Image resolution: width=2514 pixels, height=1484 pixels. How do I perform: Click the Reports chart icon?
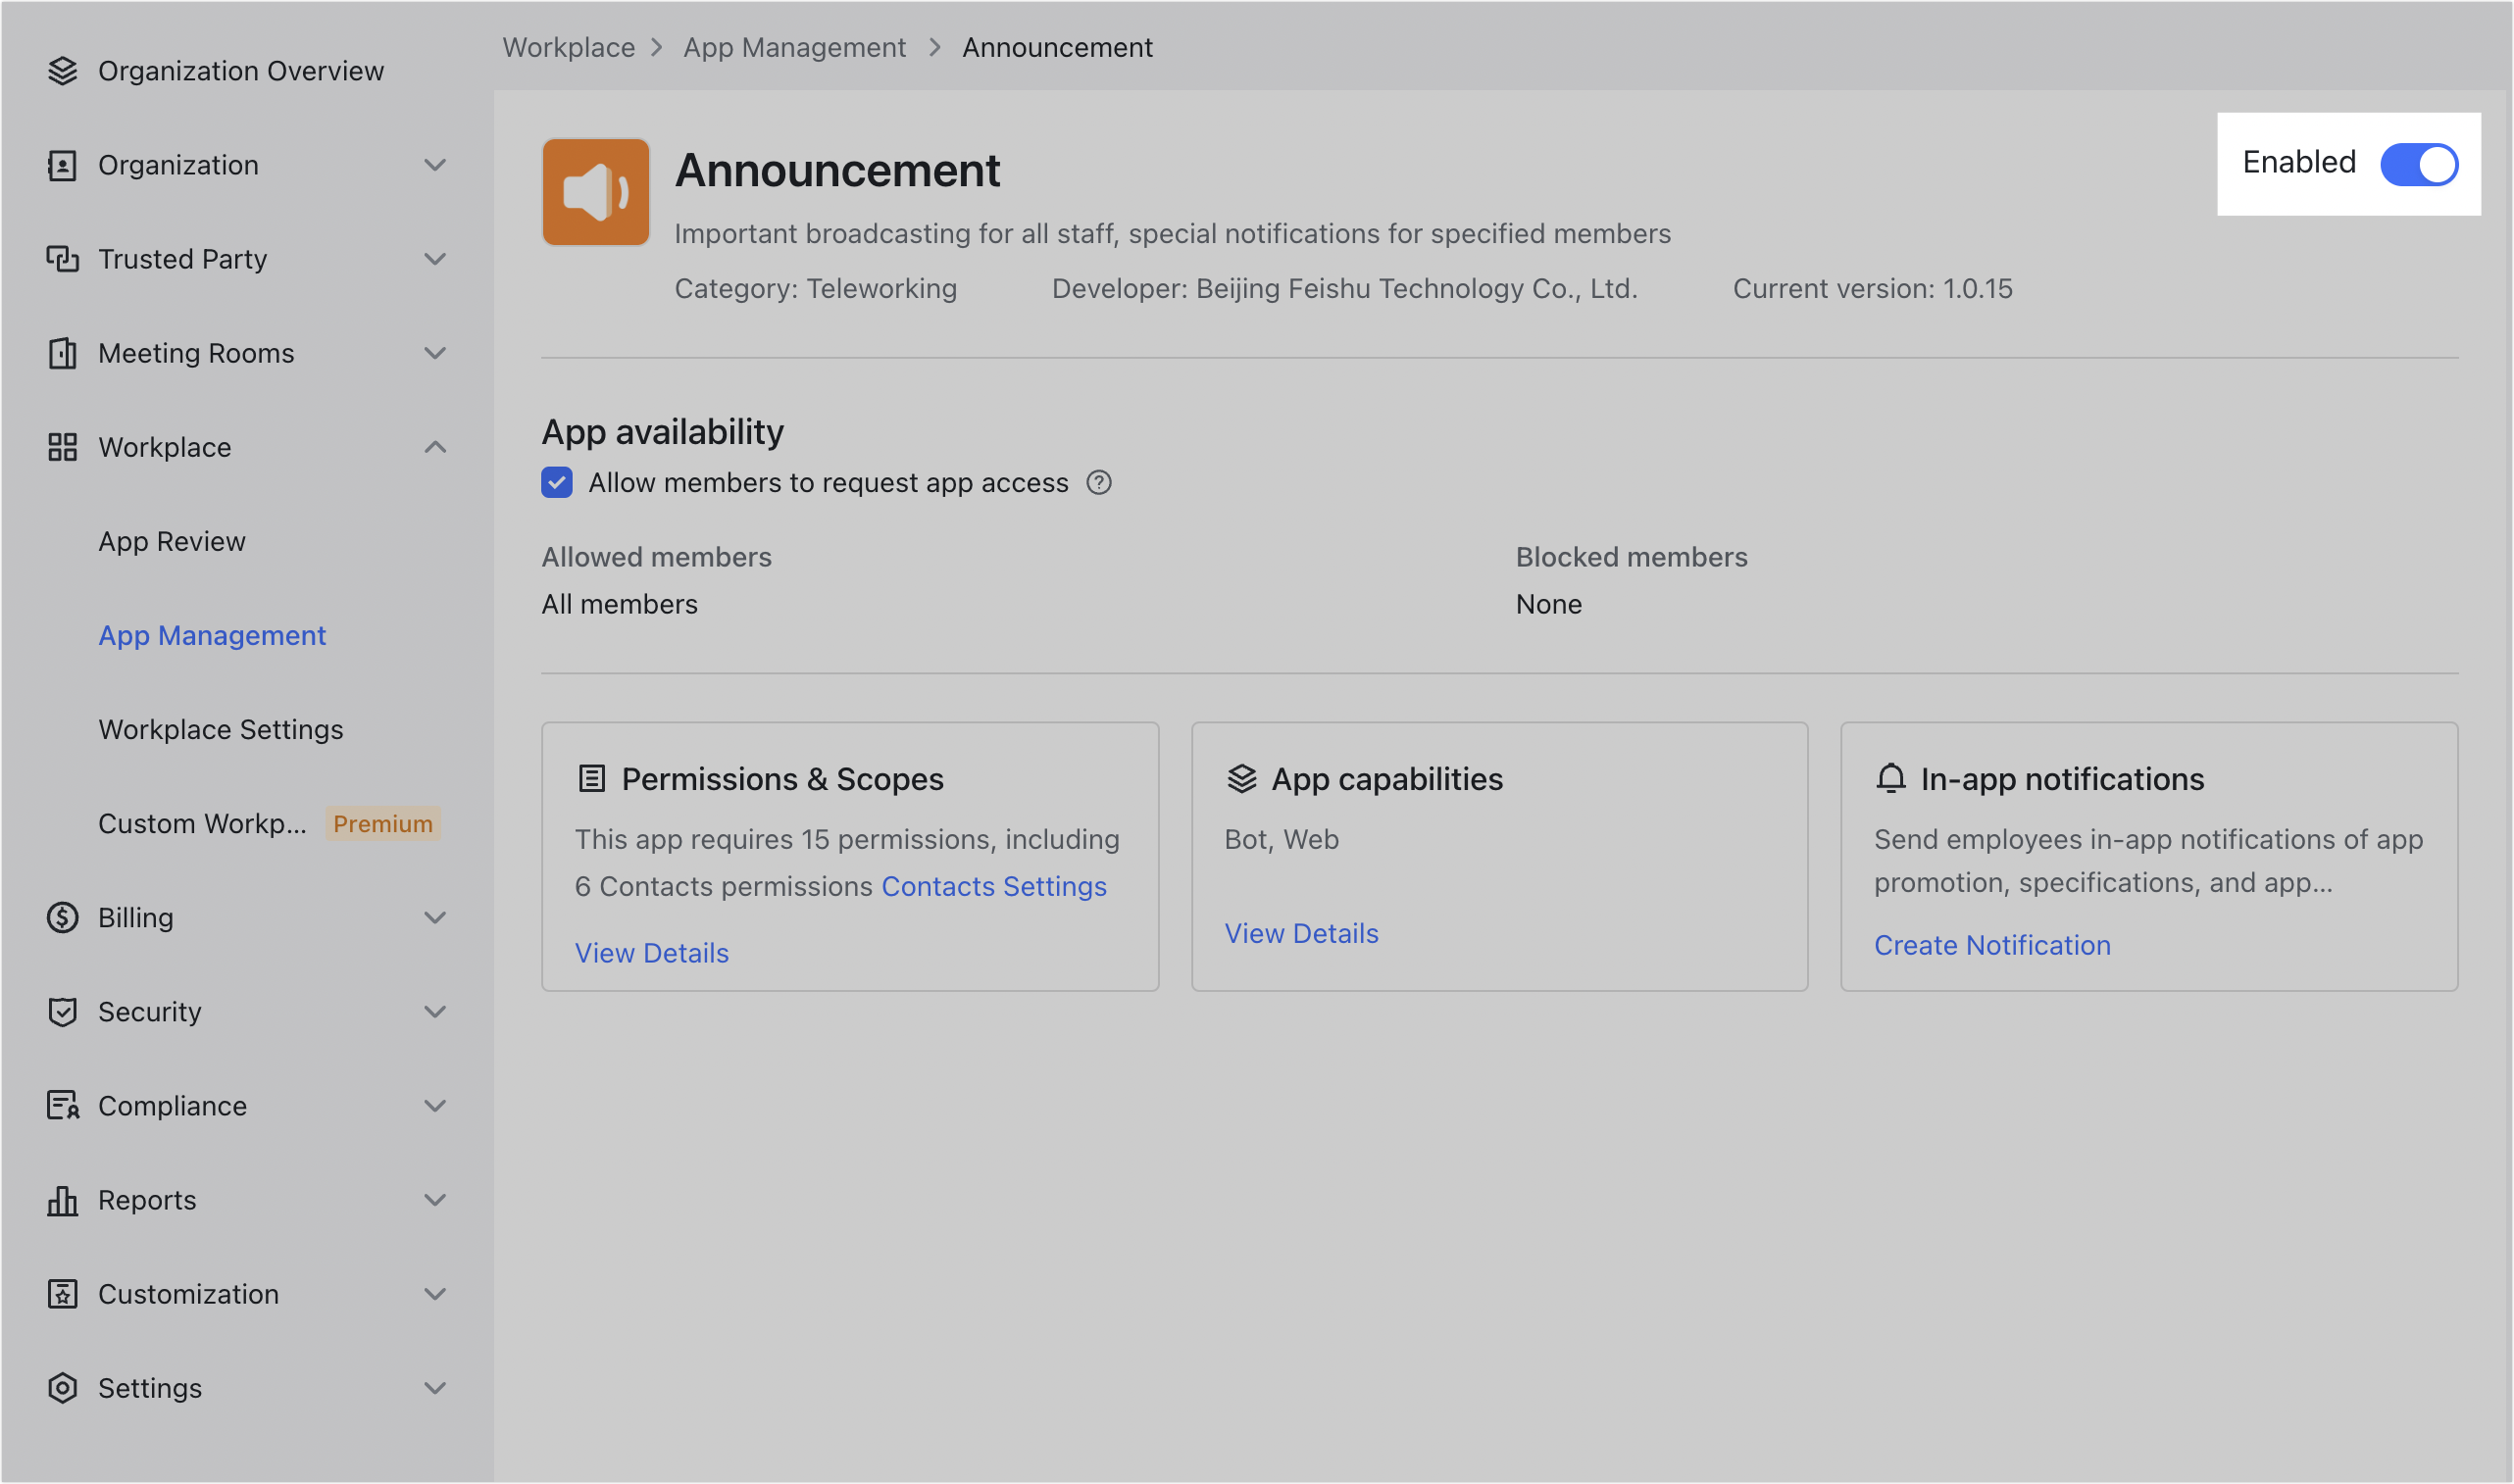tap(62, 1199)
